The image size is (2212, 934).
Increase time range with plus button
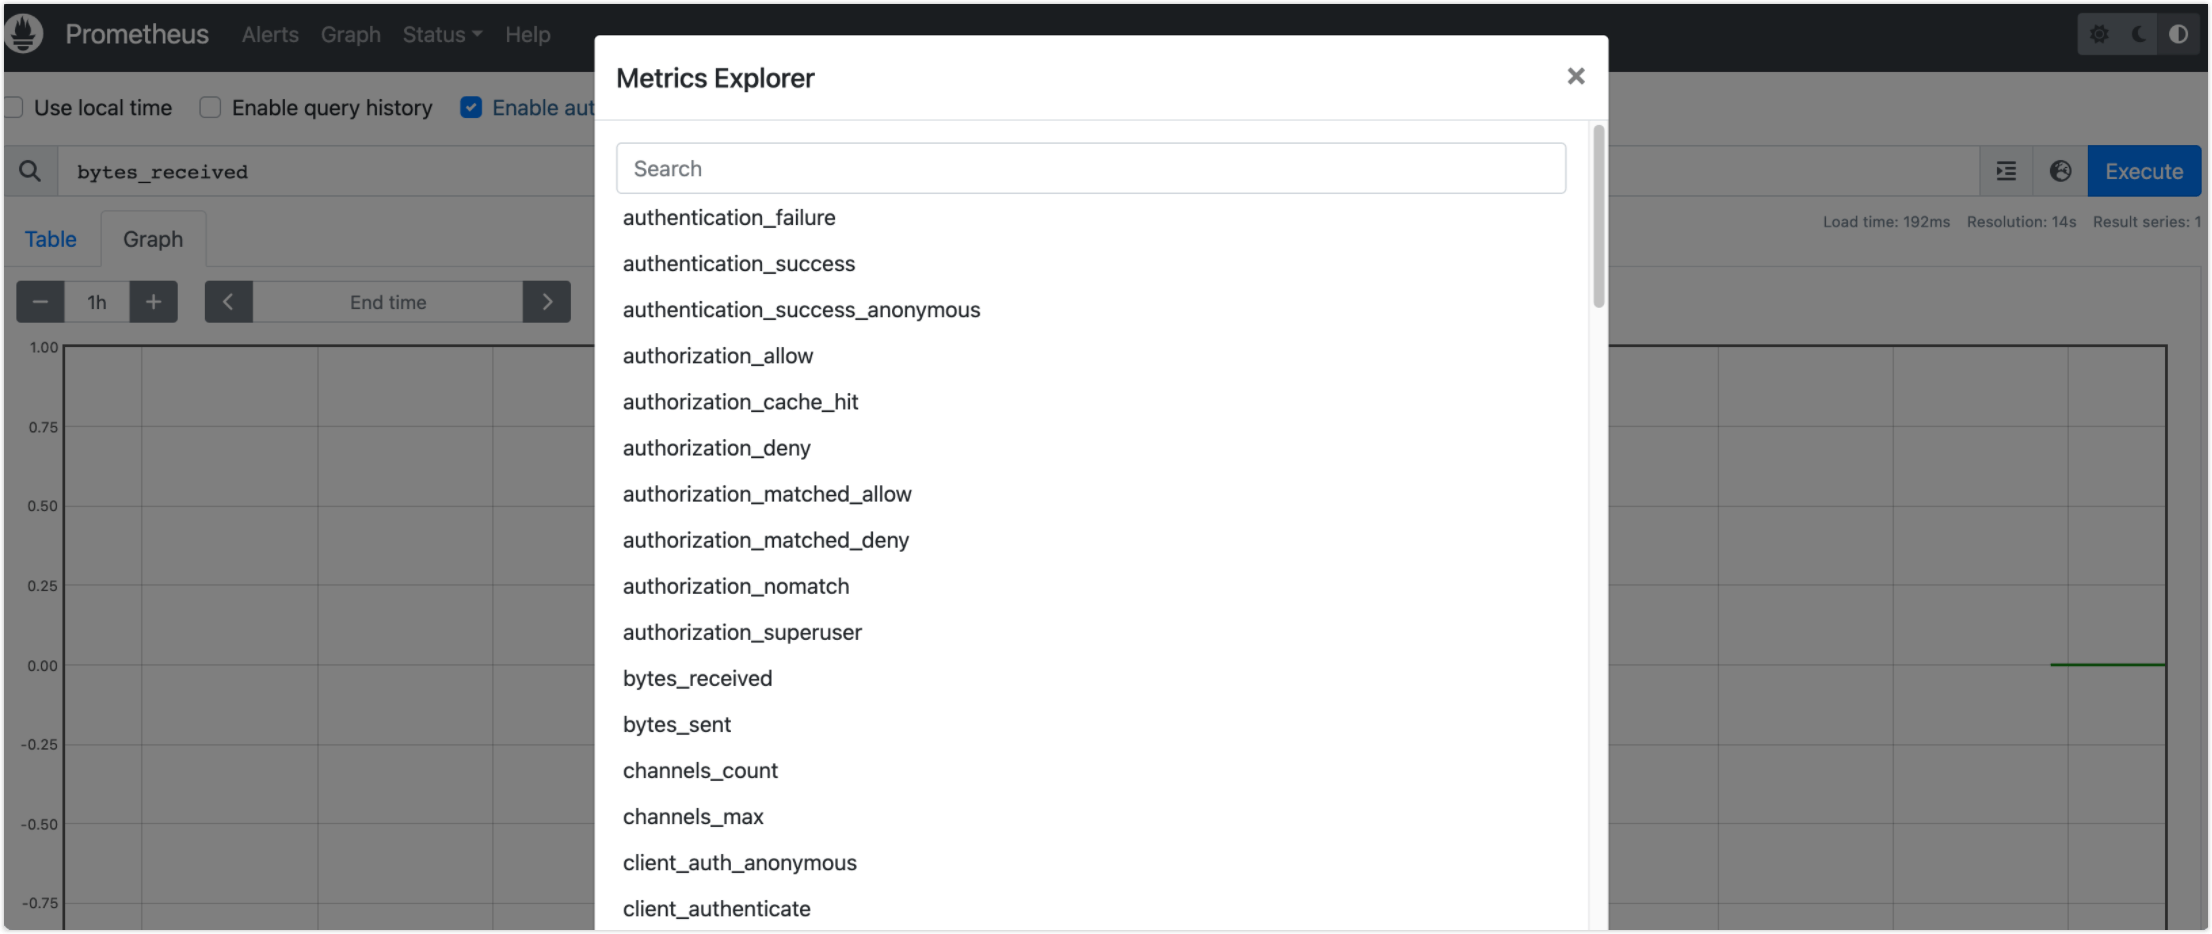coord(153,302)
